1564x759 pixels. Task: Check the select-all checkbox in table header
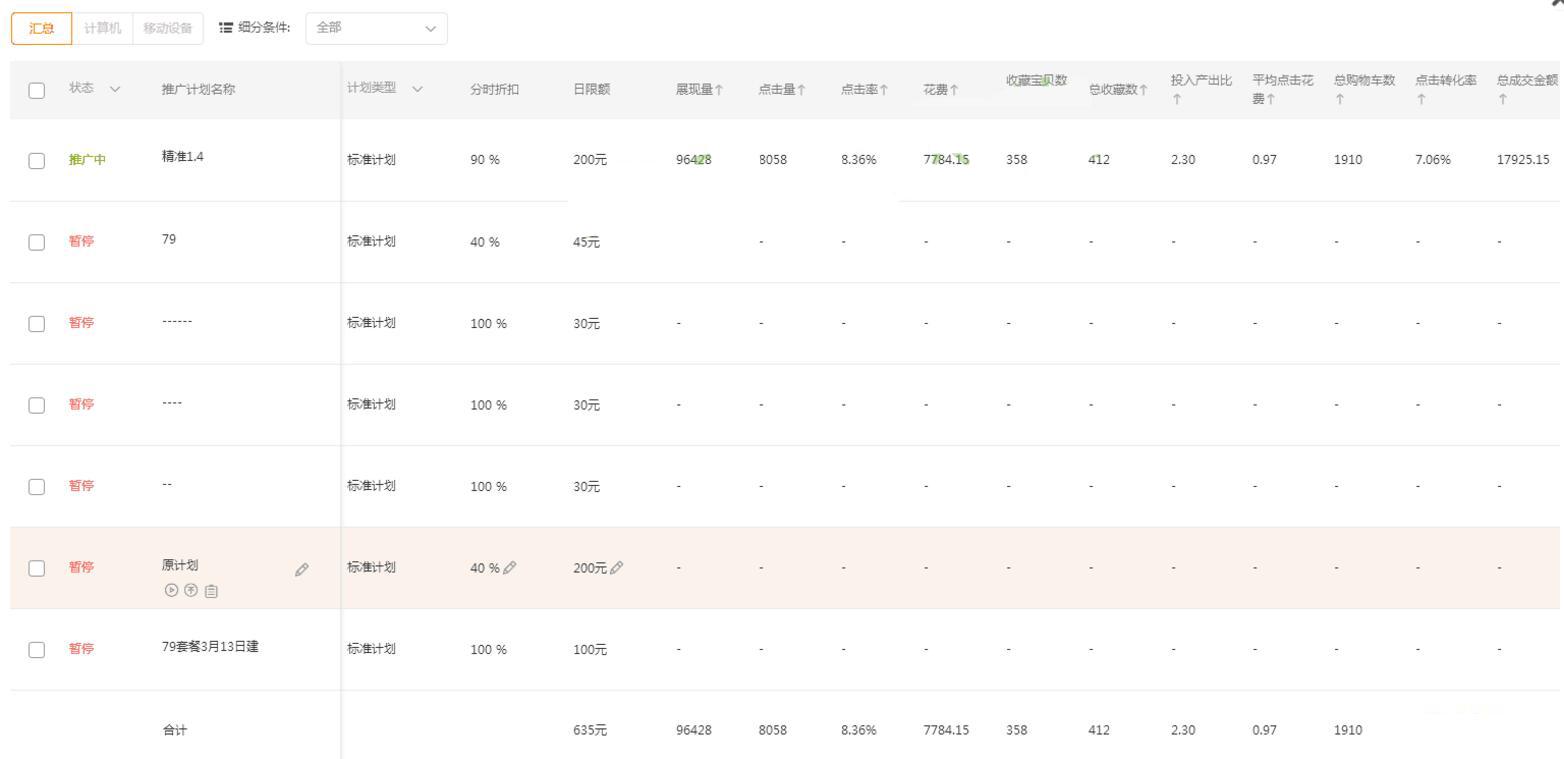point(37,90)
